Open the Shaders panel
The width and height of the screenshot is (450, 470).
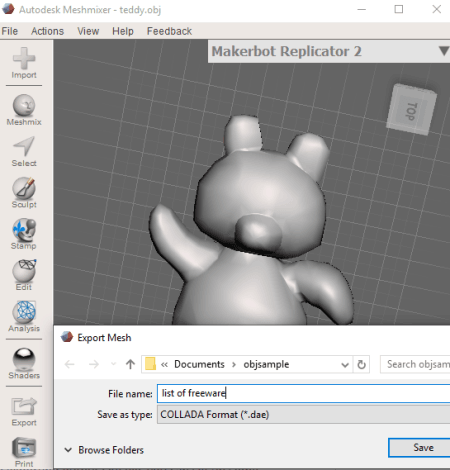pos(24,364)
